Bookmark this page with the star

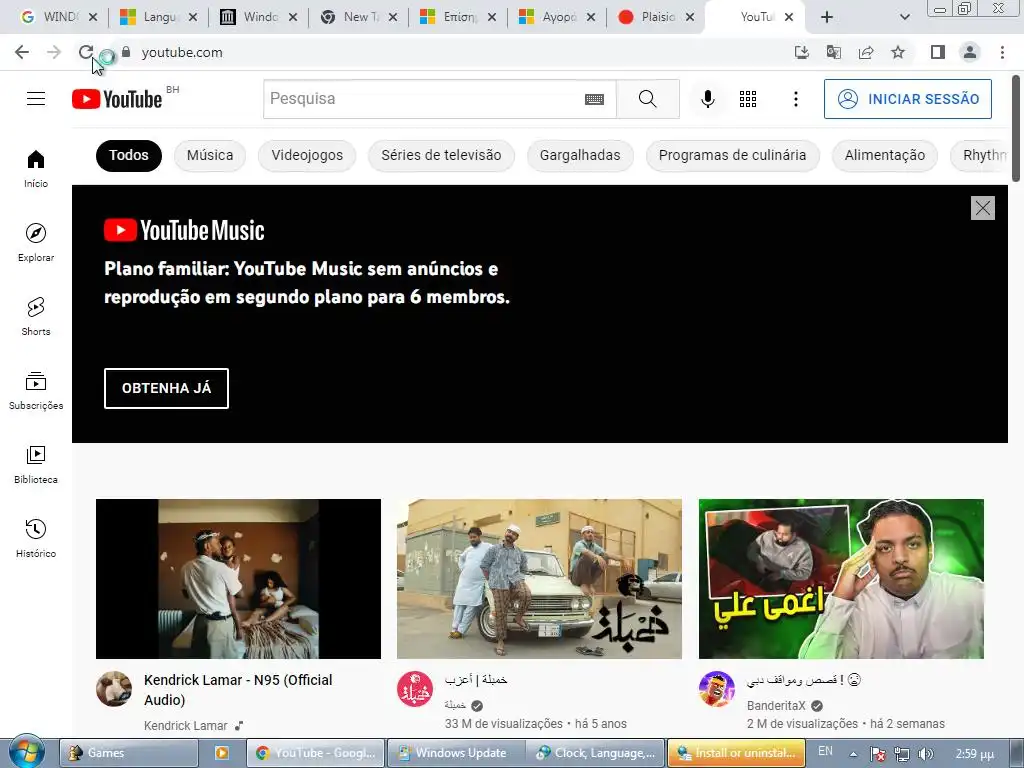point(898,52)
